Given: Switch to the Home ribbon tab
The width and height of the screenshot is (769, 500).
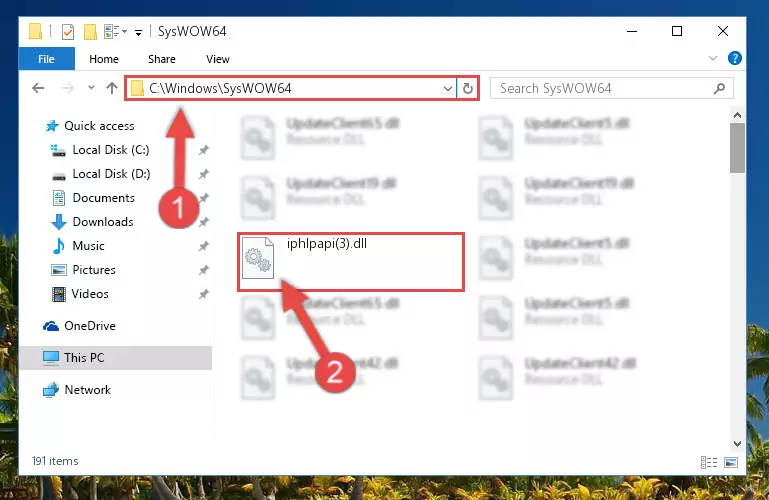Looking at the screenshot, I should [104, 59].
